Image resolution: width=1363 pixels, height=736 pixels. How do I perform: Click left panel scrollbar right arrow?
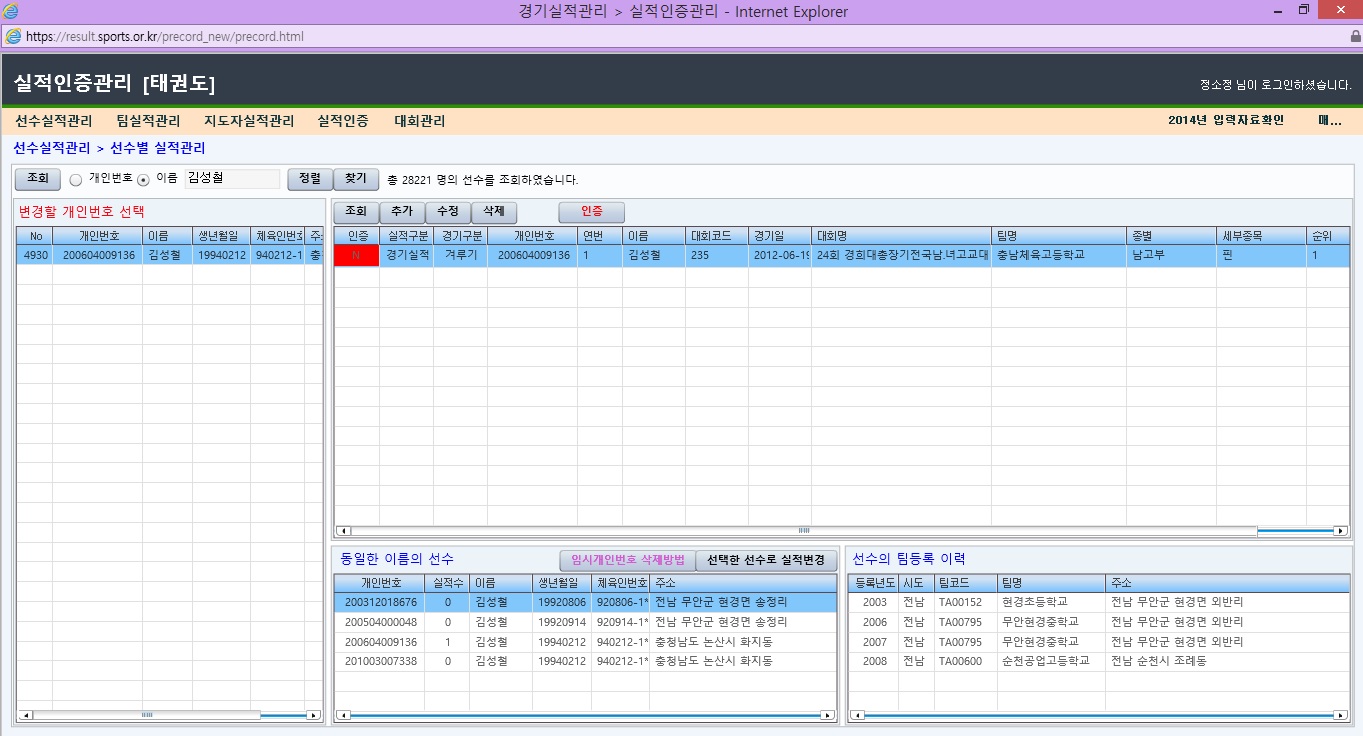click(x=314, y=715)
